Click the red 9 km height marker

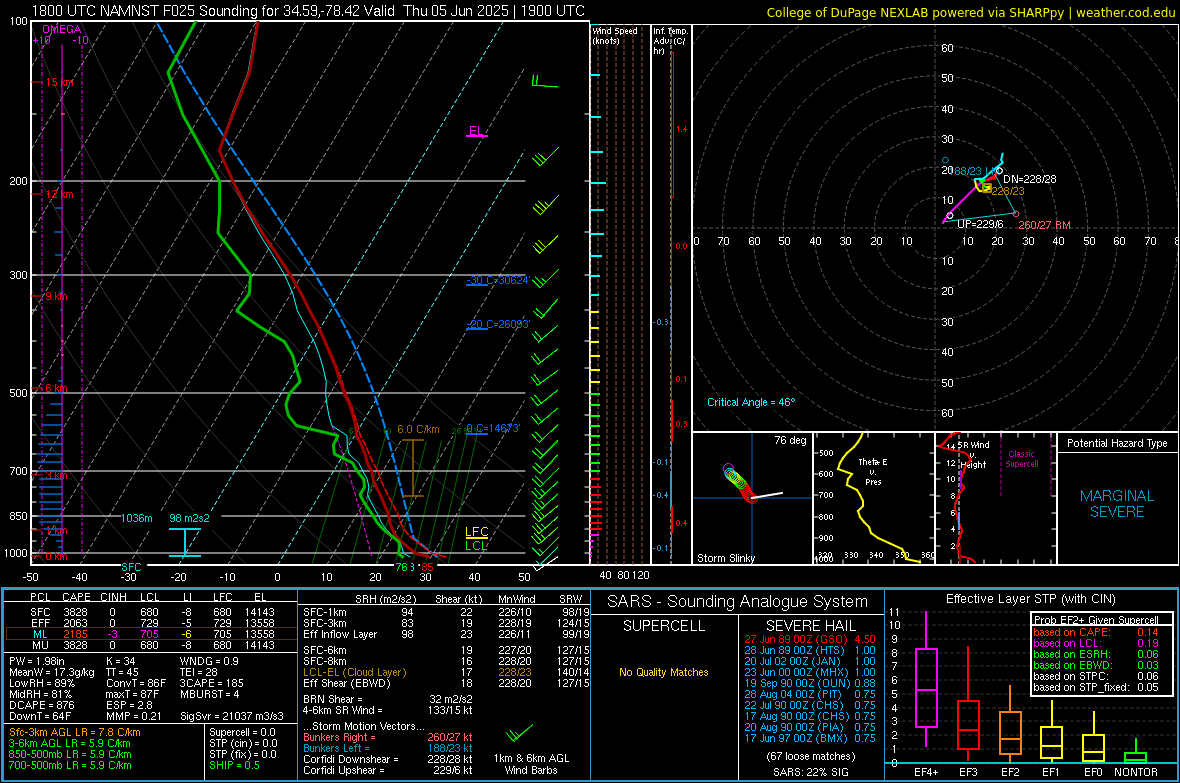55,296
